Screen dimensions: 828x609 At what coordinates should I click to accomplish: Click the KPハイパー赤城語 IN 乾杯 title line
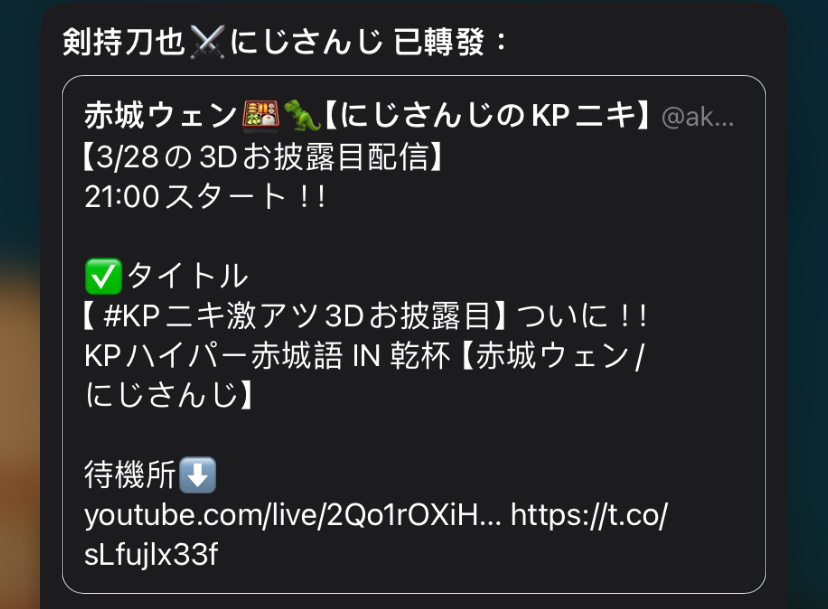(267, 355)
